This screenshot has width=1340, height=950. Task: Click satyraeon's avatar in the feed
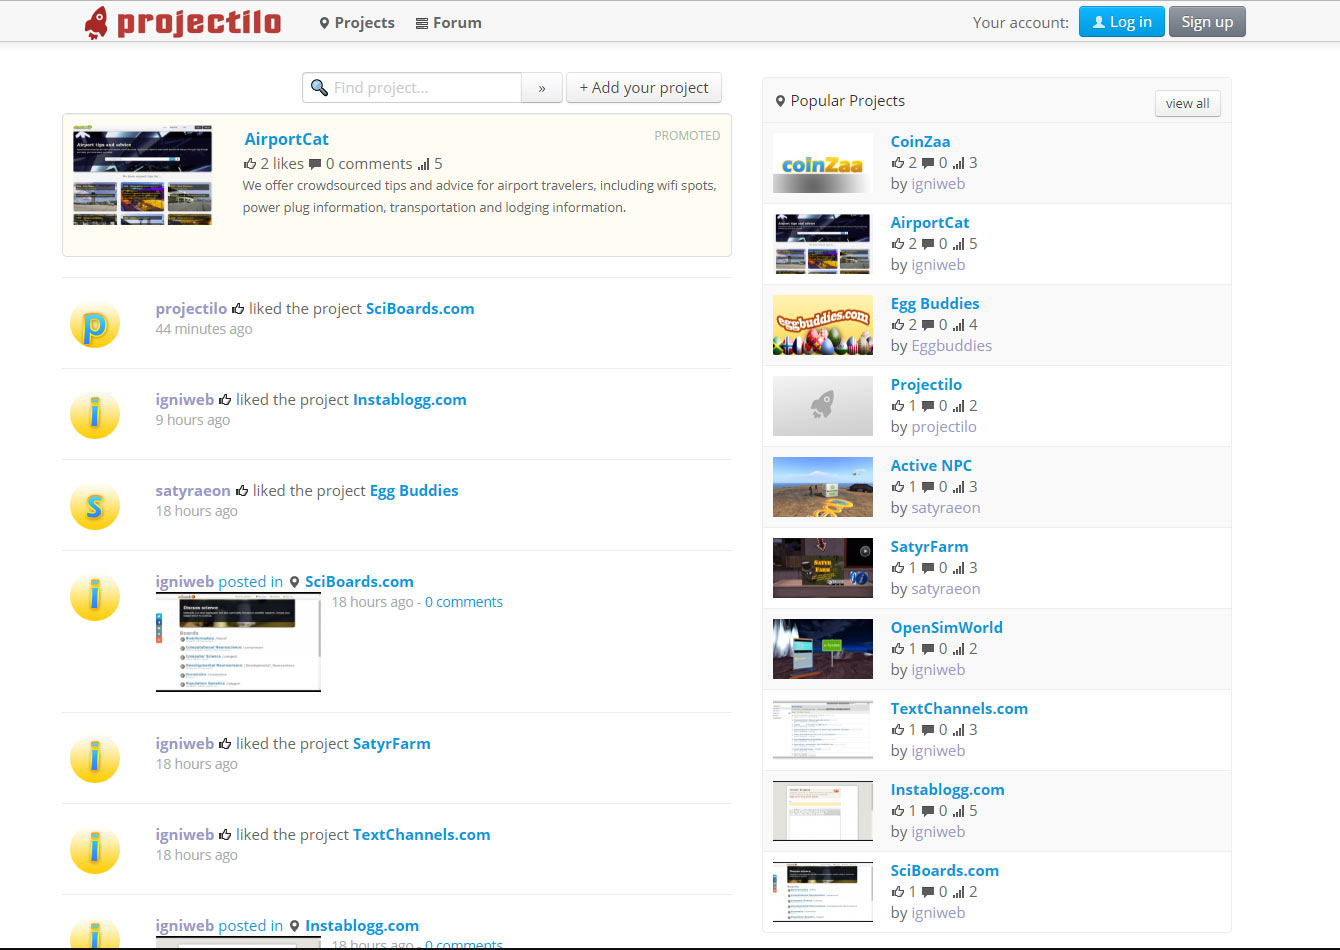95,506
